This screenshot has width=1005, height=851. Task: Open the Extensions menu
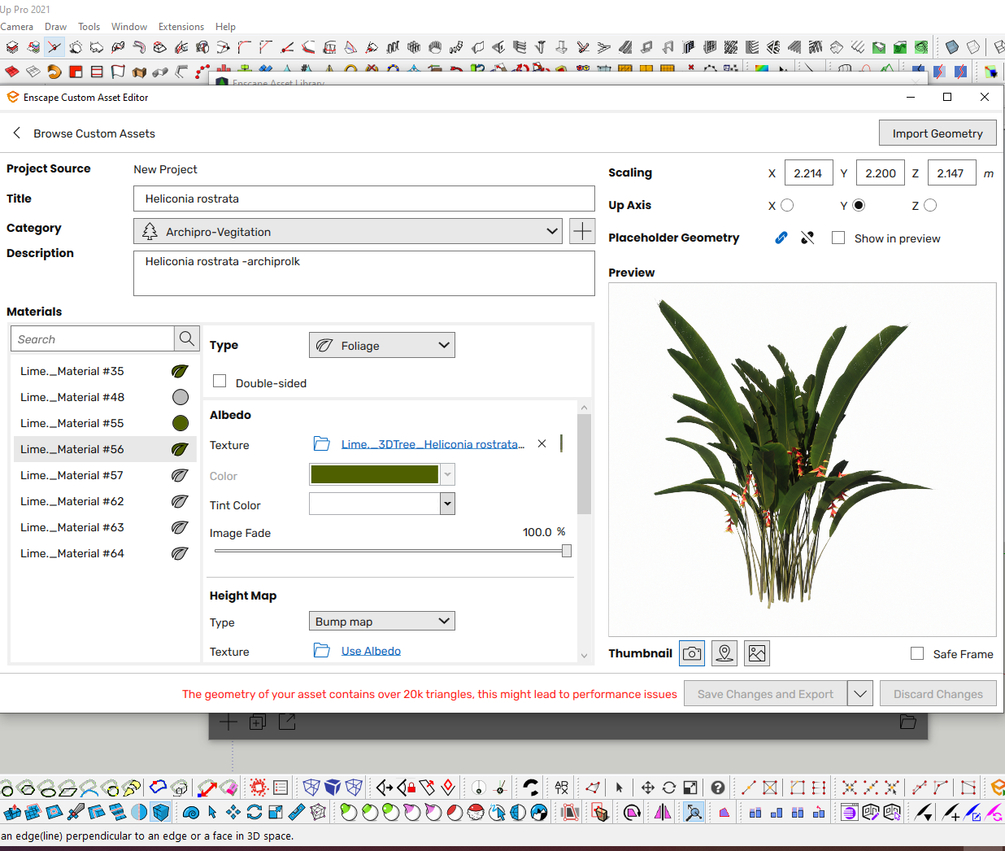point(181,26)
